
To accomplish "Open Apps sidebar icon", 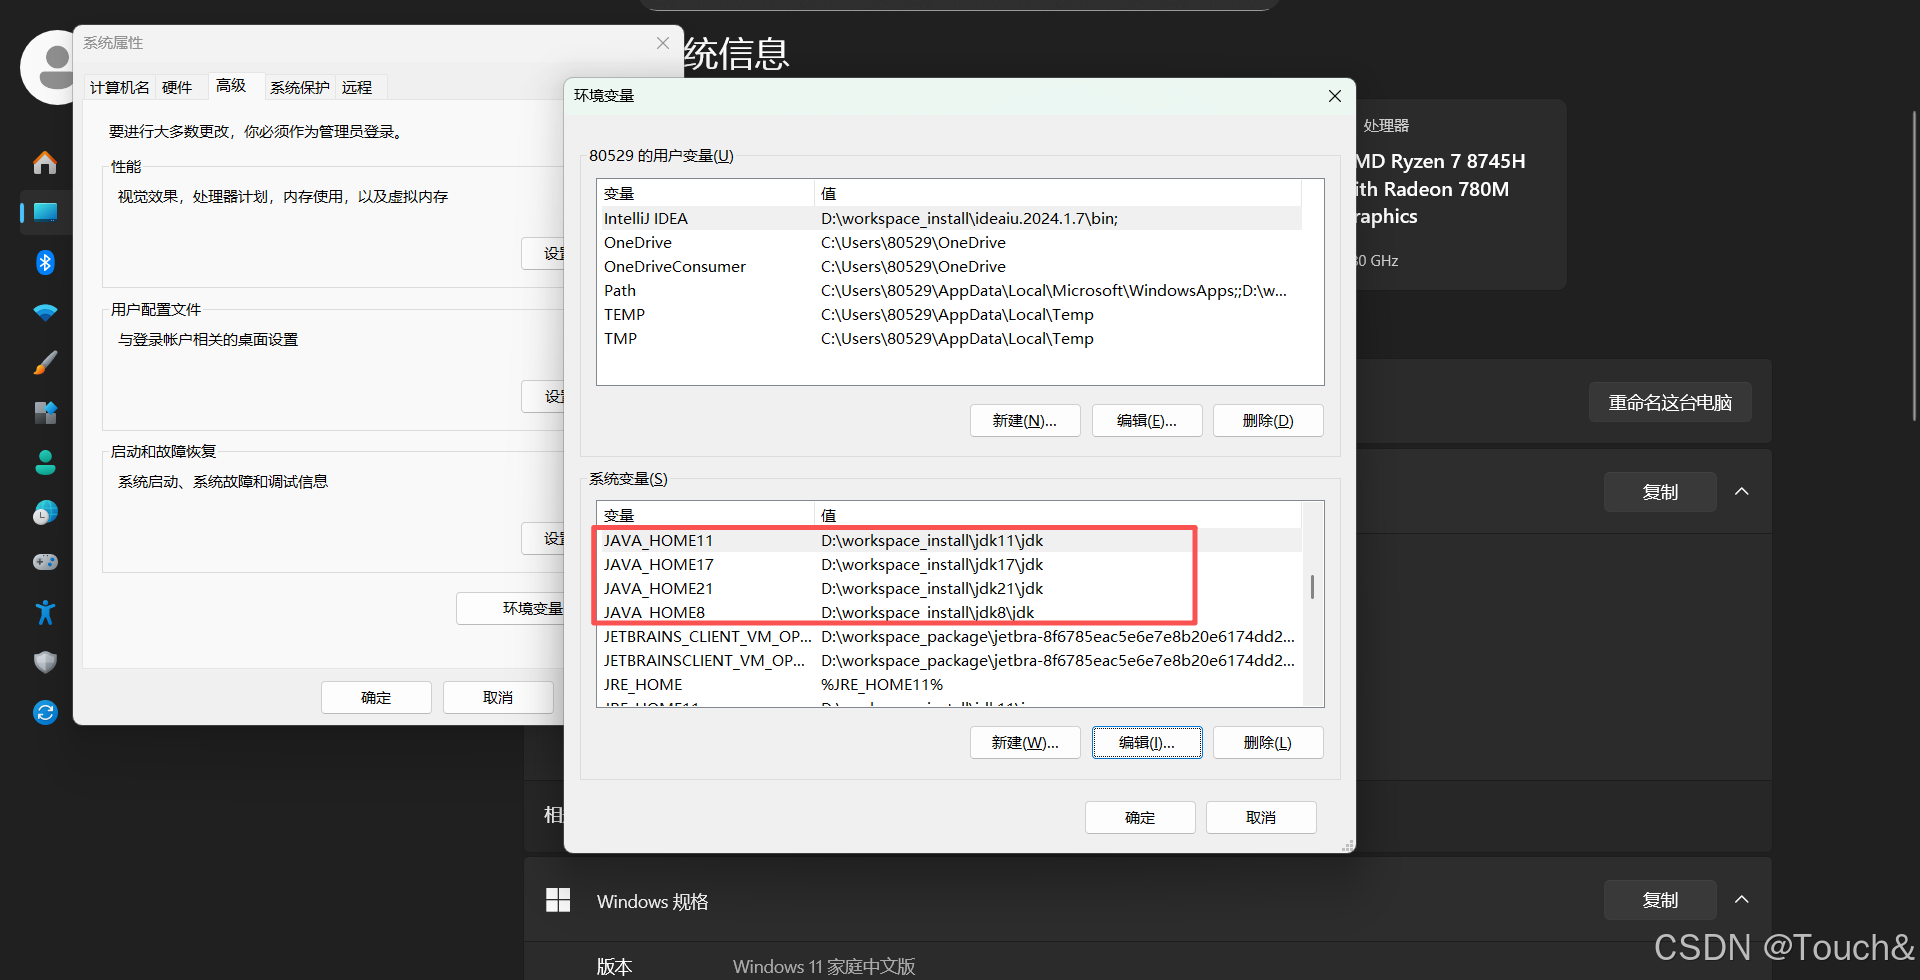I will tap(45, 412).
